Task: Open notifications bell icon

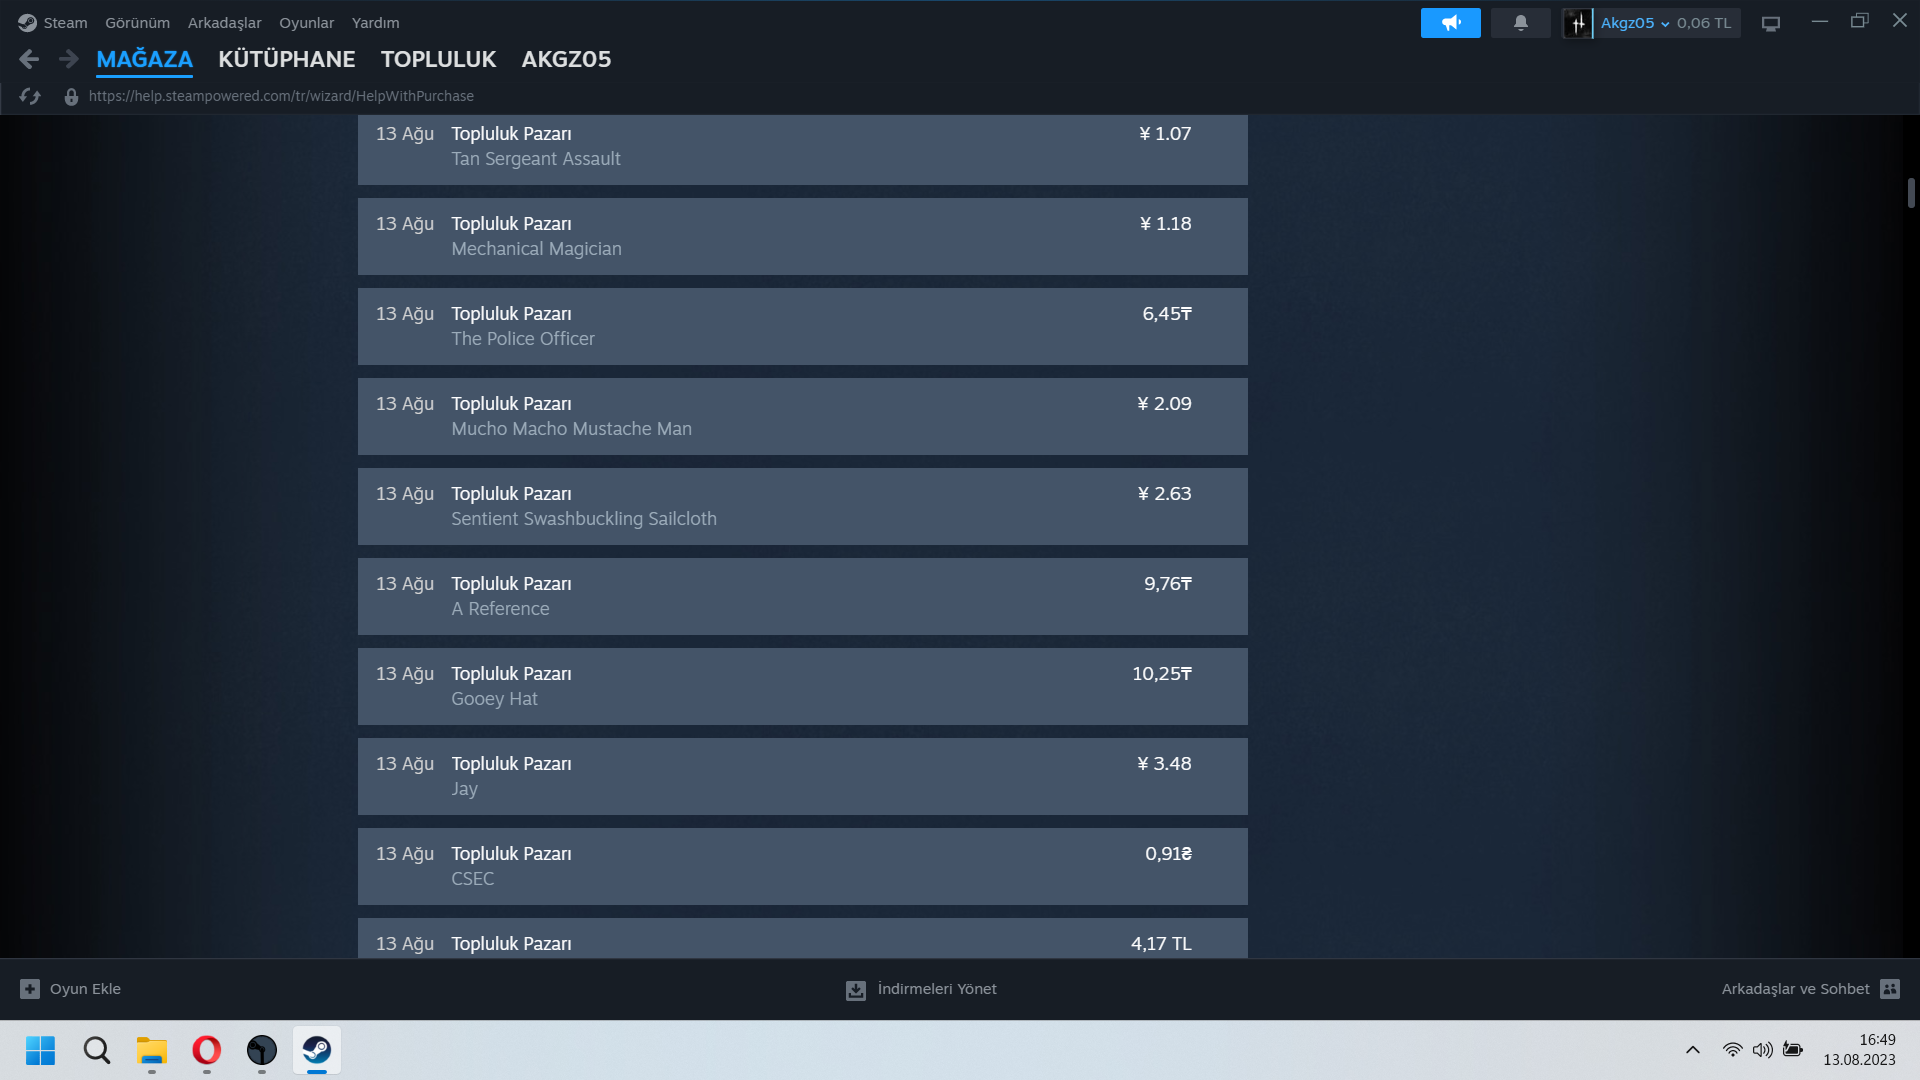Action: coord(1520,23)
